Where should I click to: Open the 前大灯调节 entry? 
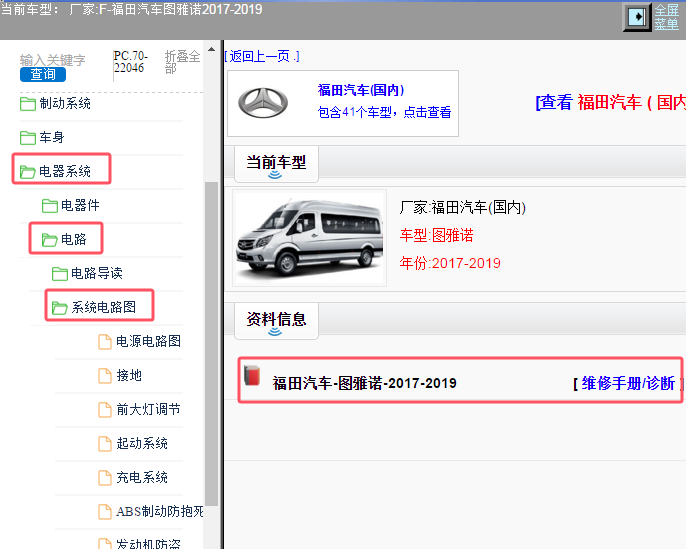tap(148, 409)
